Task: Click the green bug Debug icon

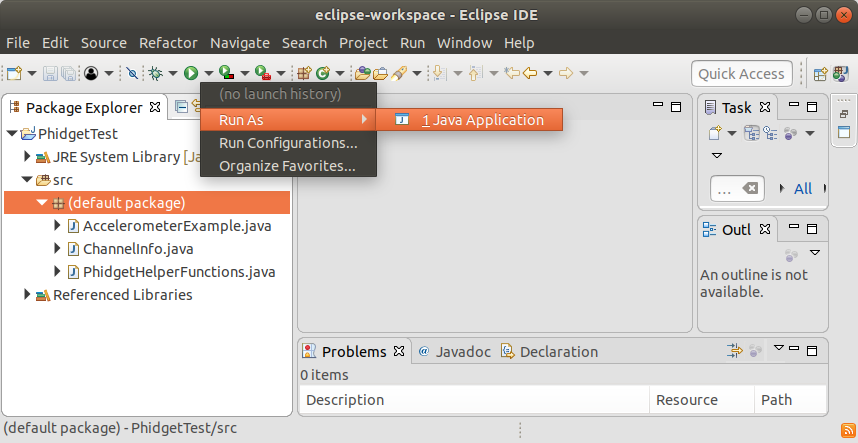Action: (x=156, y=73)
